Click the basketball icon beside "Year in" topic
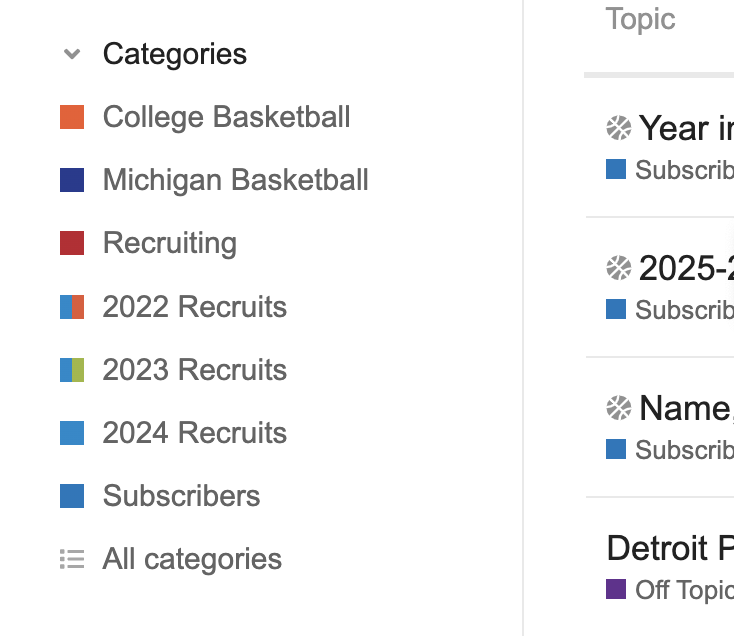Viewport: 734px width, 636px height. (619, 128)
